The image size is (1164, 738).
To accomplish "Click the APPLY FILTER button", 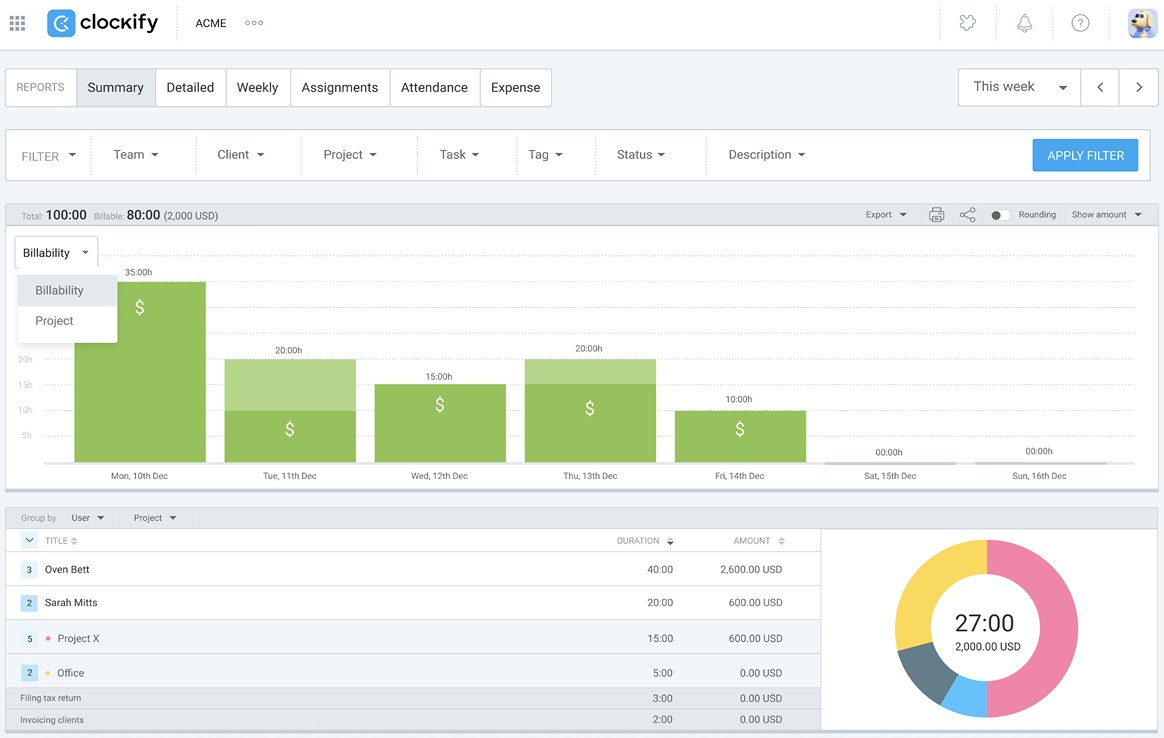I will [1085, 155].
